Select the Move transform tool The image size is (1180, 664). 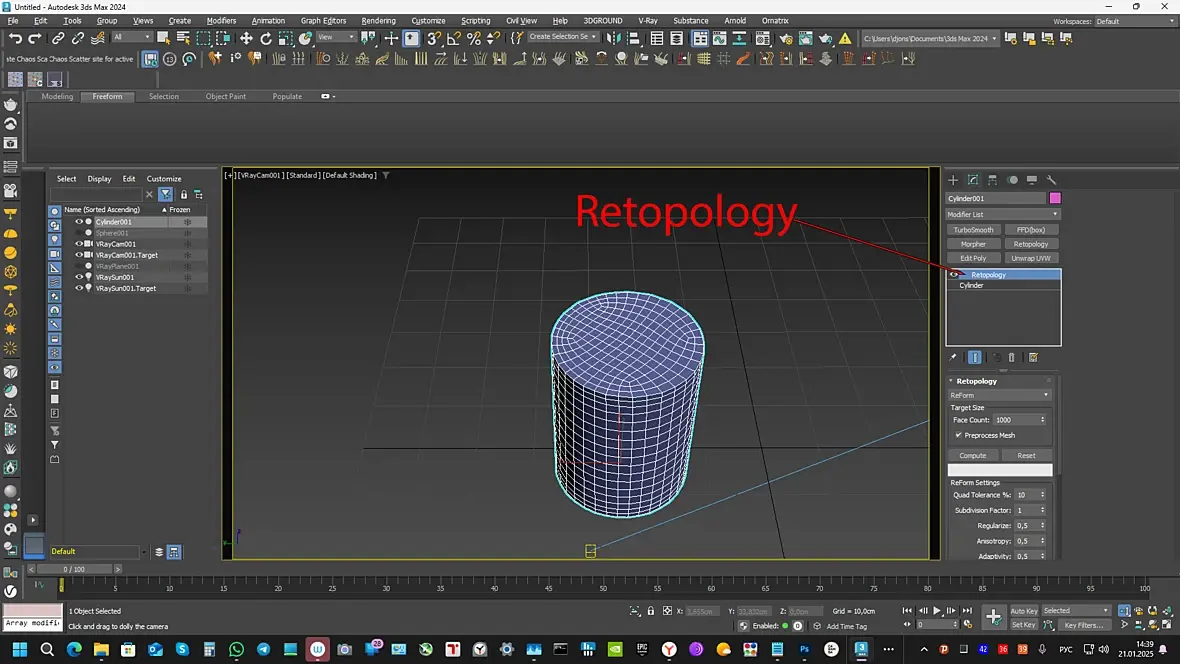pyautogui.click(x=246, y=38)
